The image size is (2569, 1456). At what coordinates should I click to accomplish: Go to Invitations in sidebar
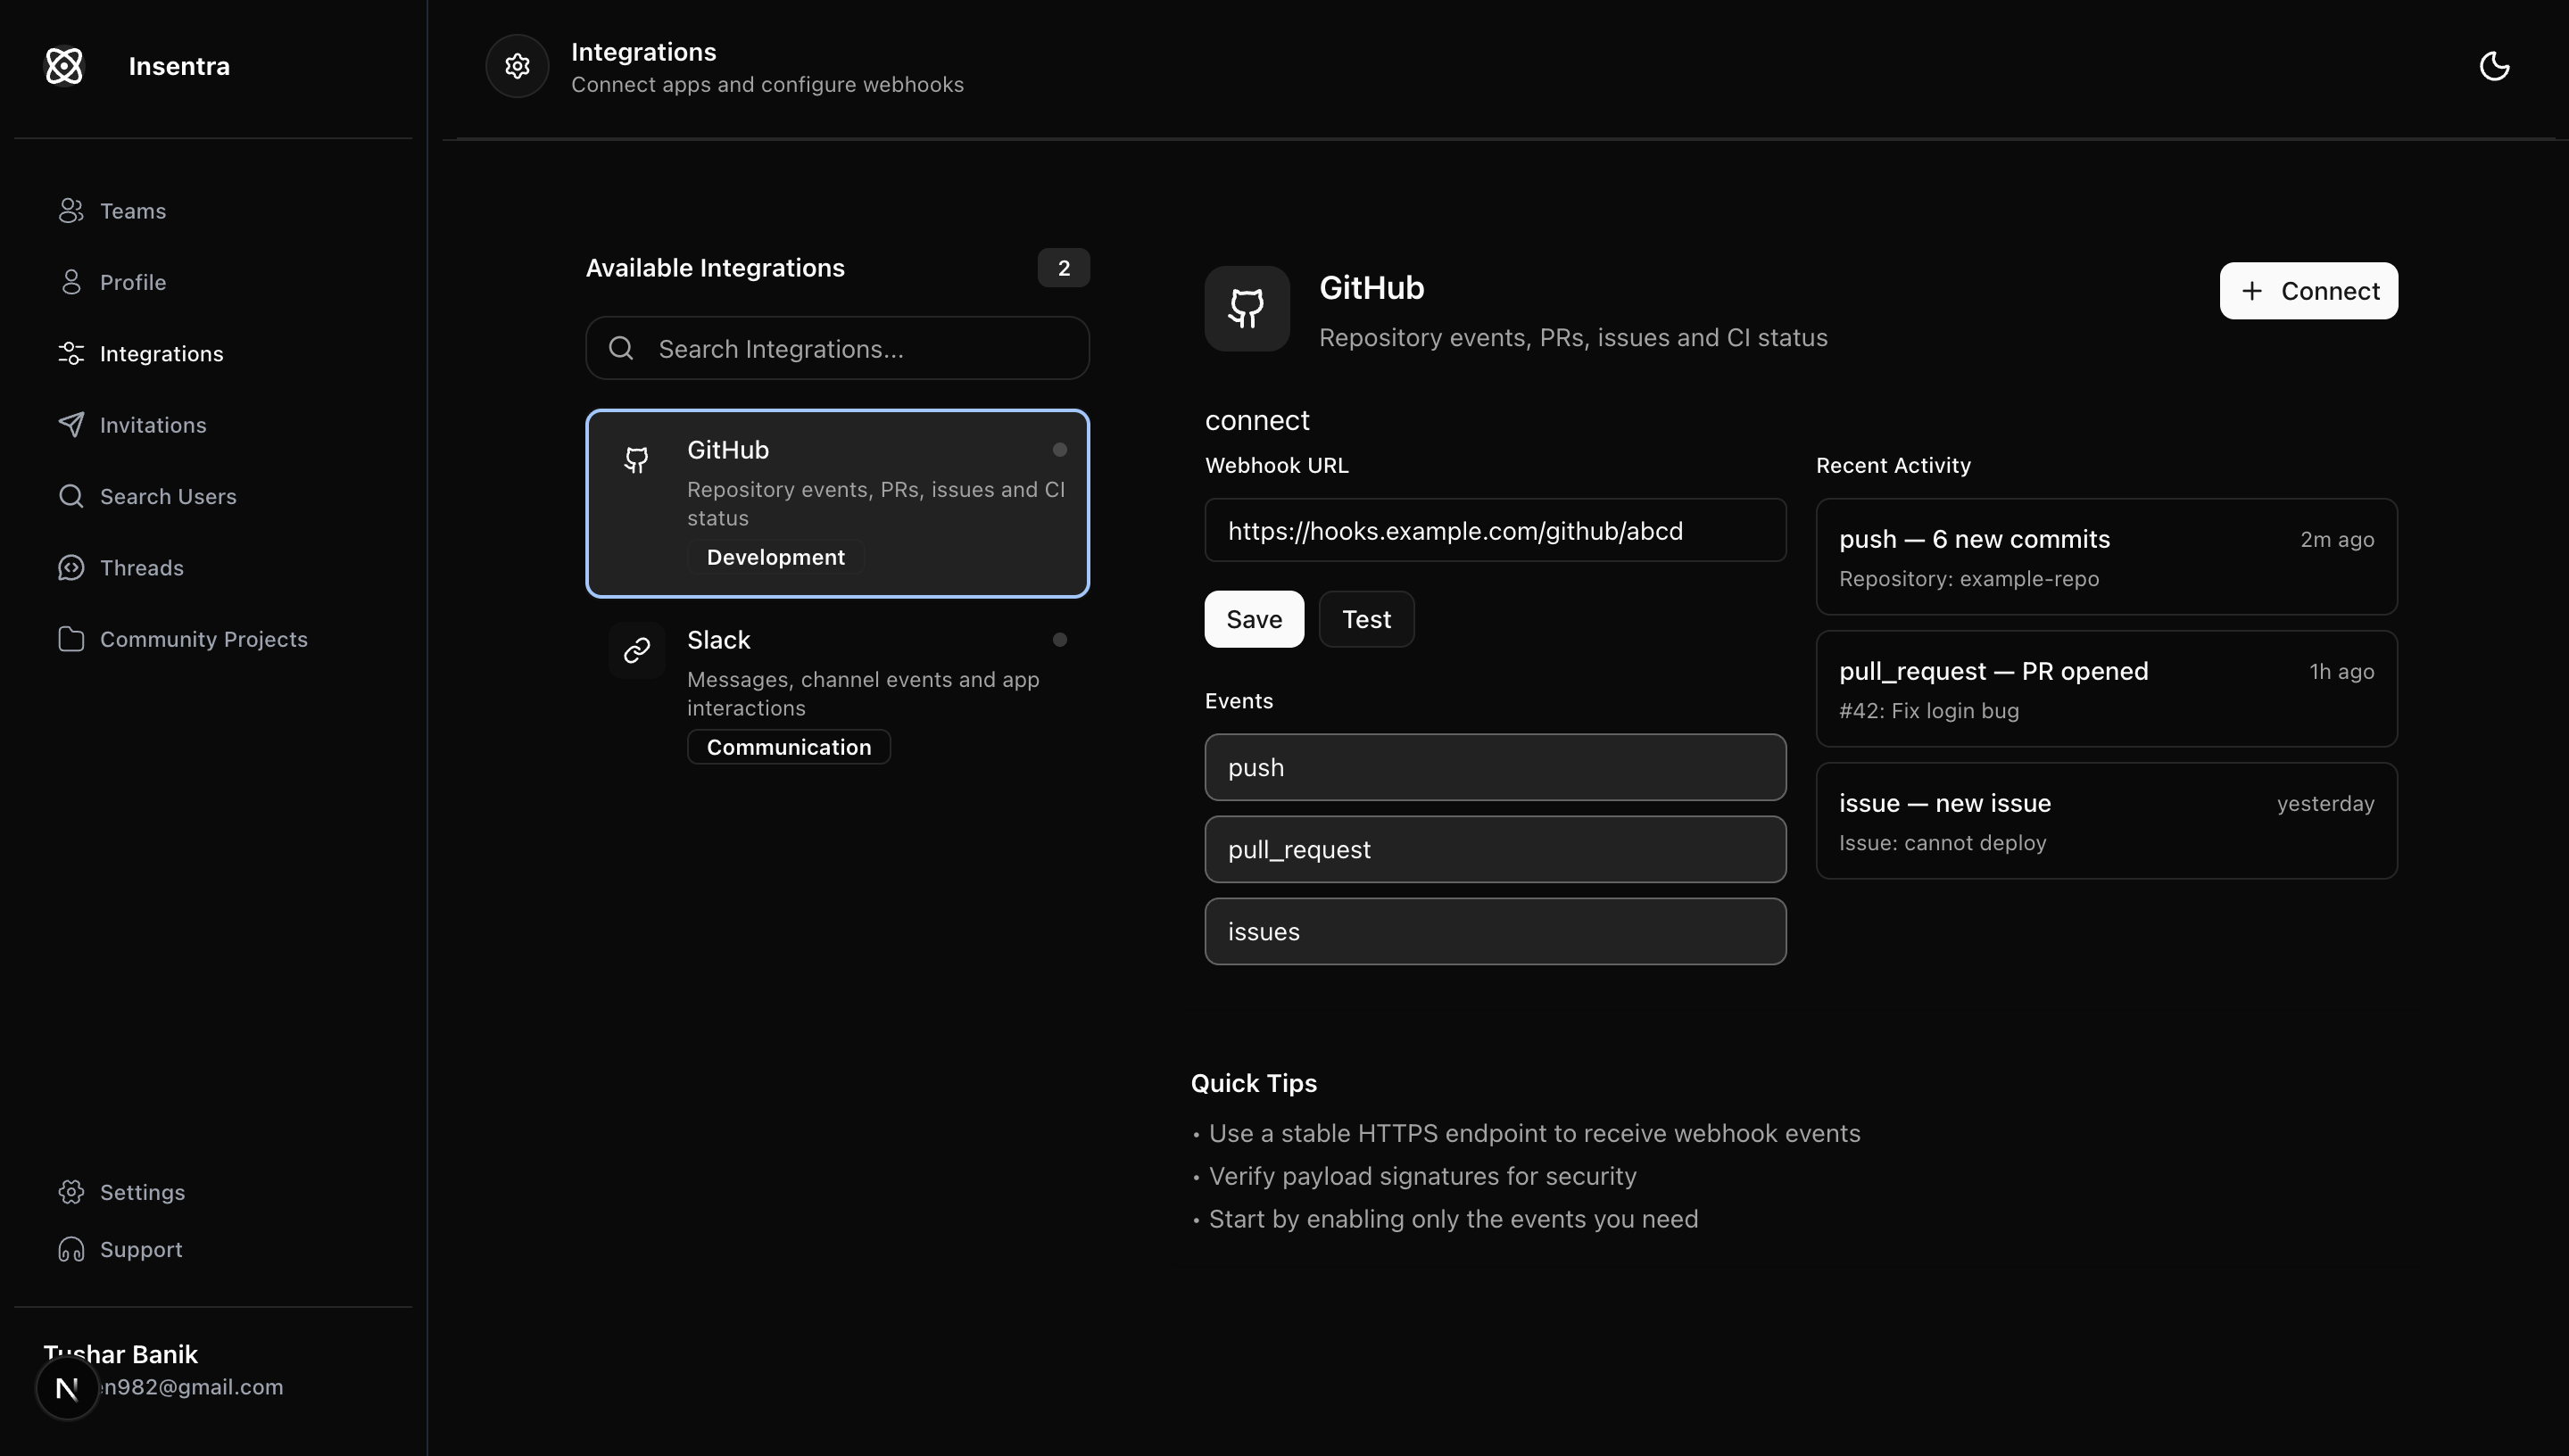click(x=153, y=425)
